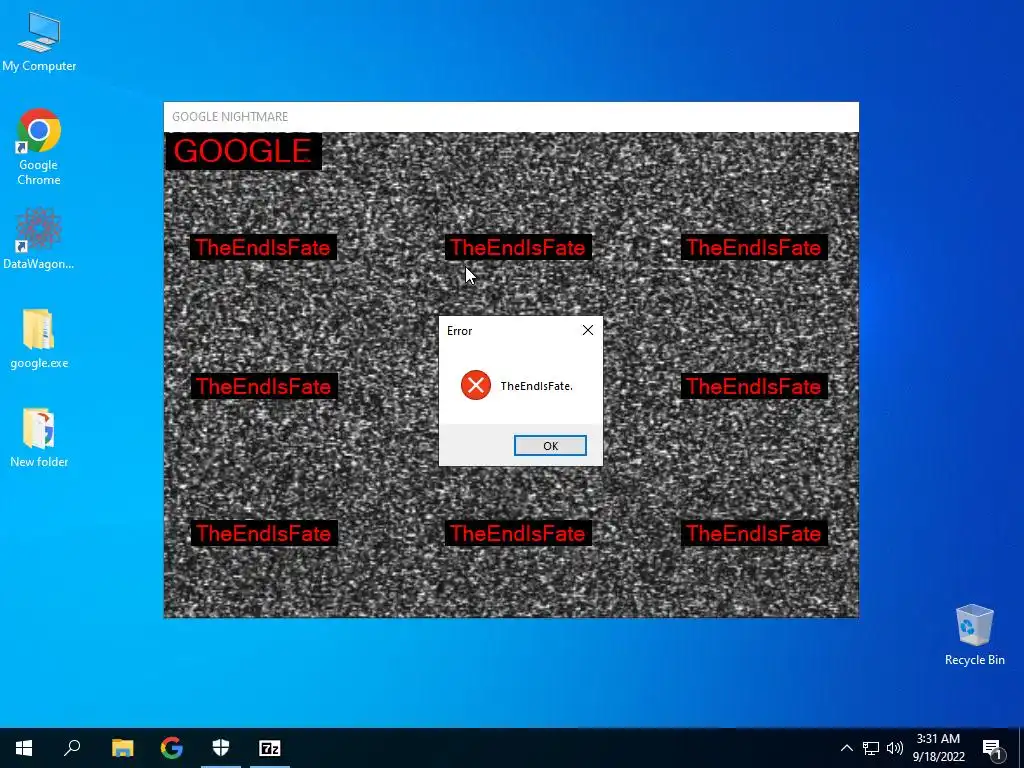Click the TheEndIsFate. message text in dialog
1024x768 pixels.
pos(536,386)
